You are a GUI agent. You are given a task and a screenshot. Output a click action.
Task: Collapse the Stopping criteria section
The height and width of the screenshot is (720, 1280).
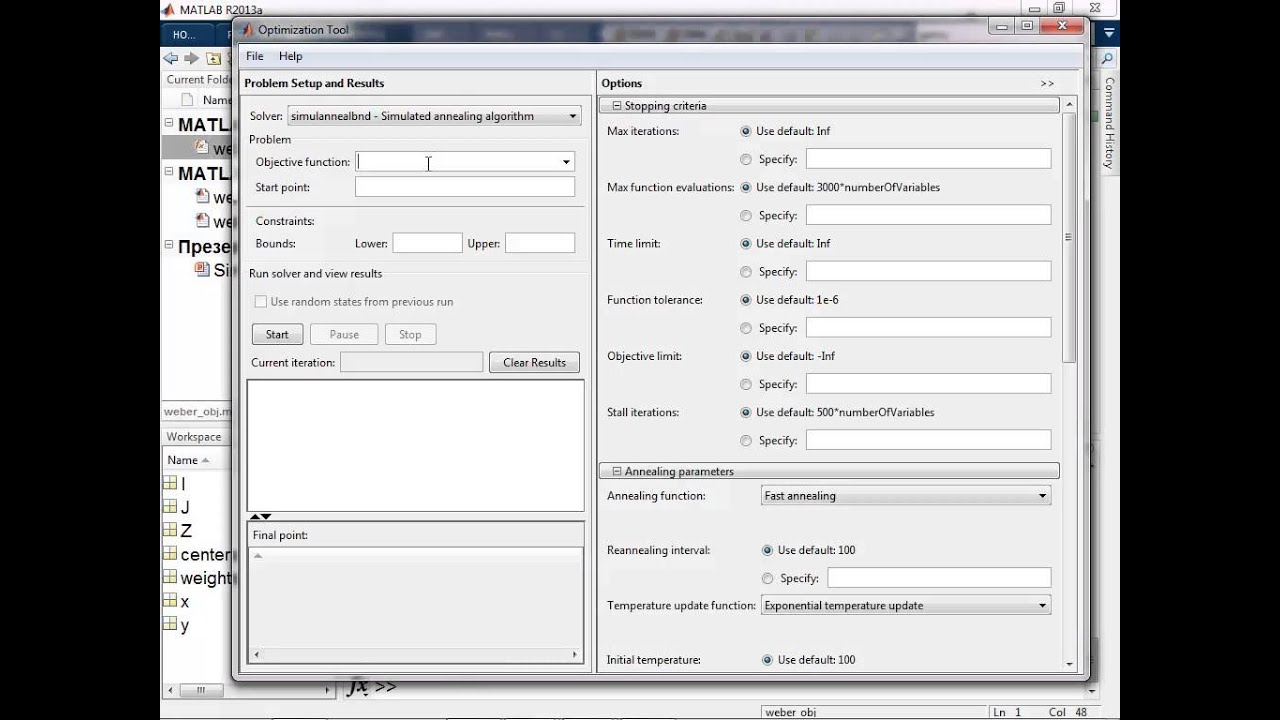[617, 105]
